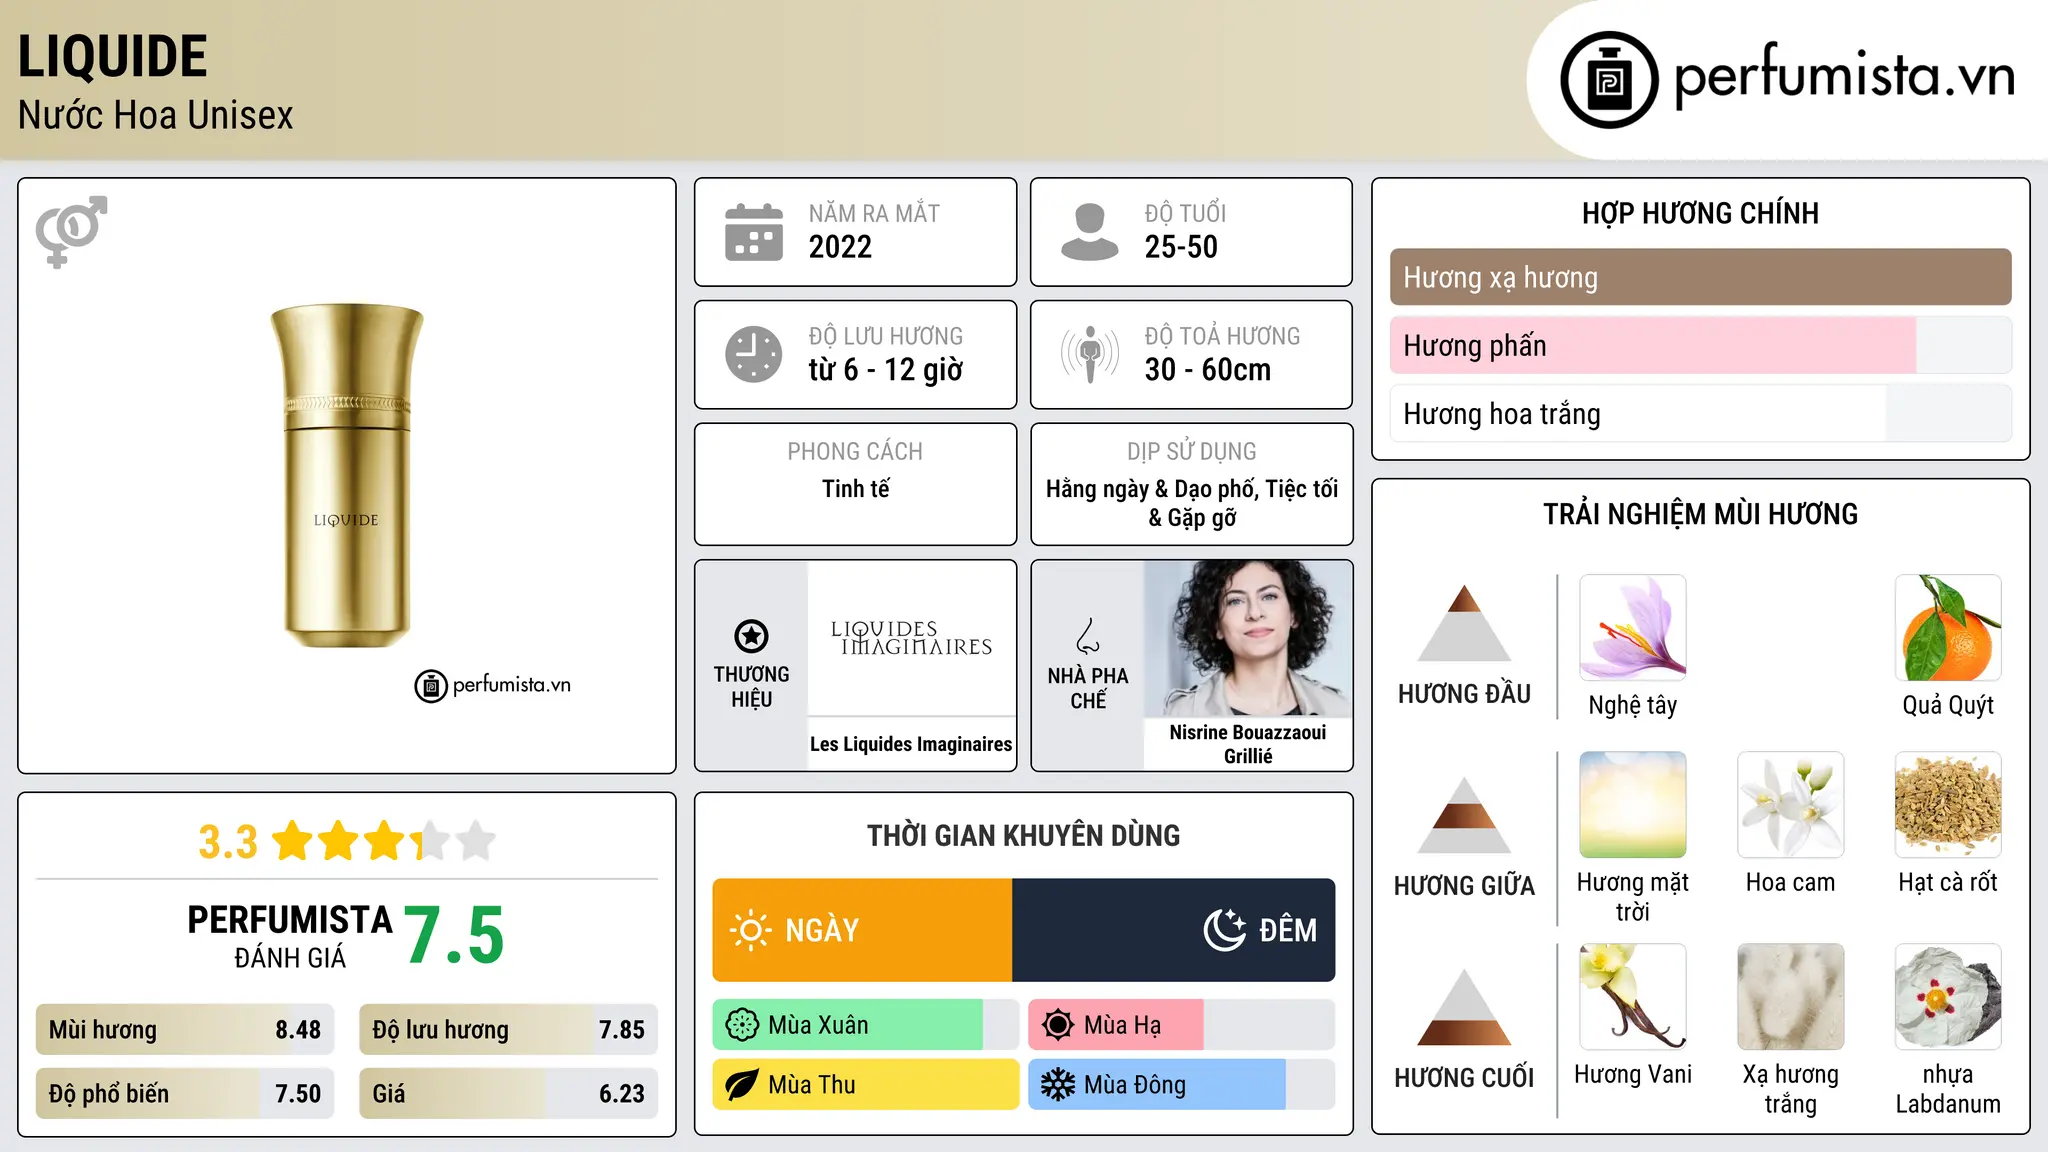Click the Hương phấn accord bar
The image size is (2048, 1152).
[x=1700, y=345]
